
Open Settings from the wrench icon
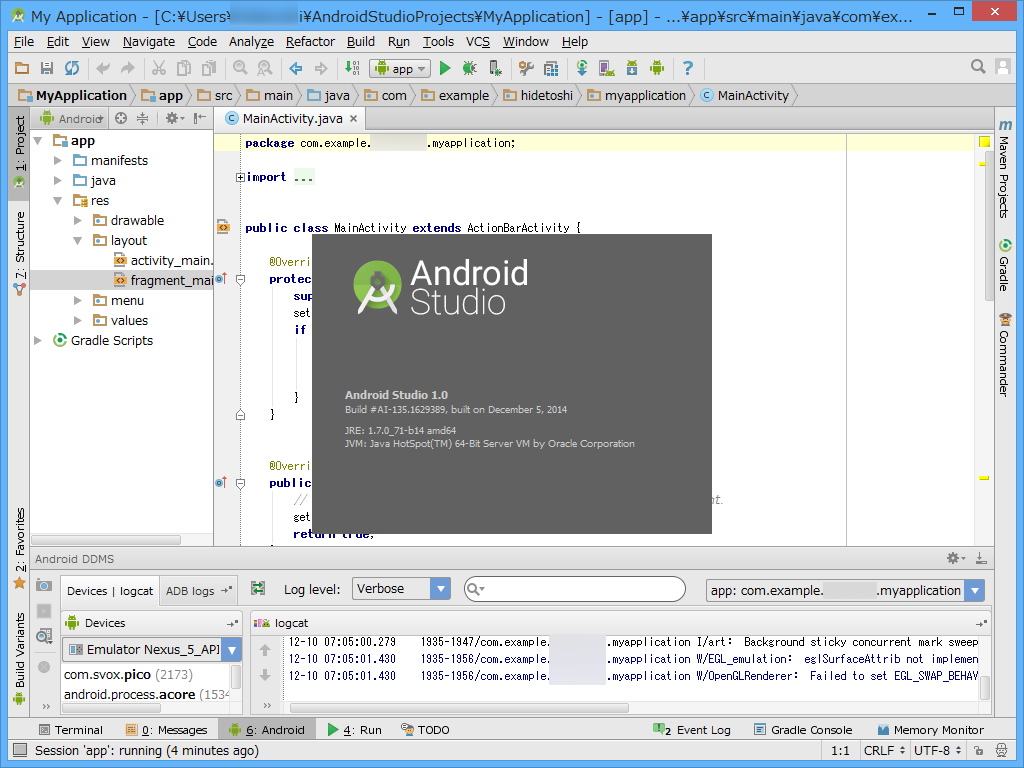[525, 68]
